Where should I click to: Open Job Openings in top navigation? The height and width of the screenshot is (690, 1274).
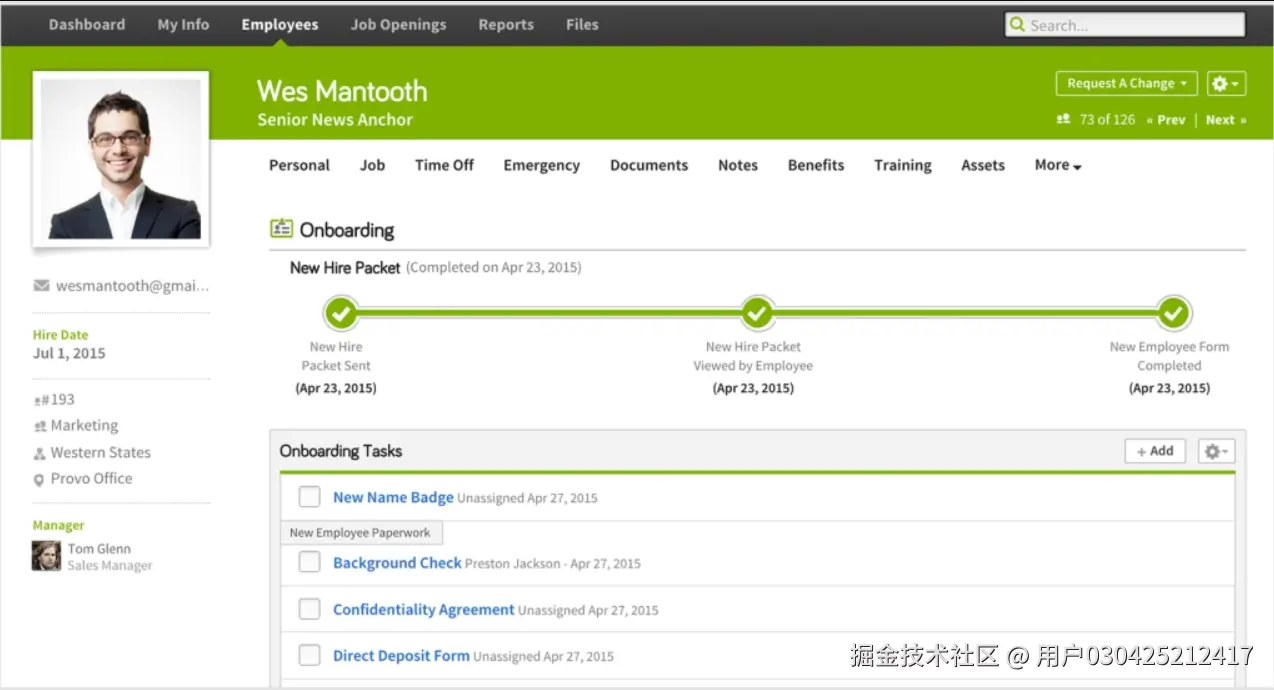pyautogui.click(x=398, y=24)
